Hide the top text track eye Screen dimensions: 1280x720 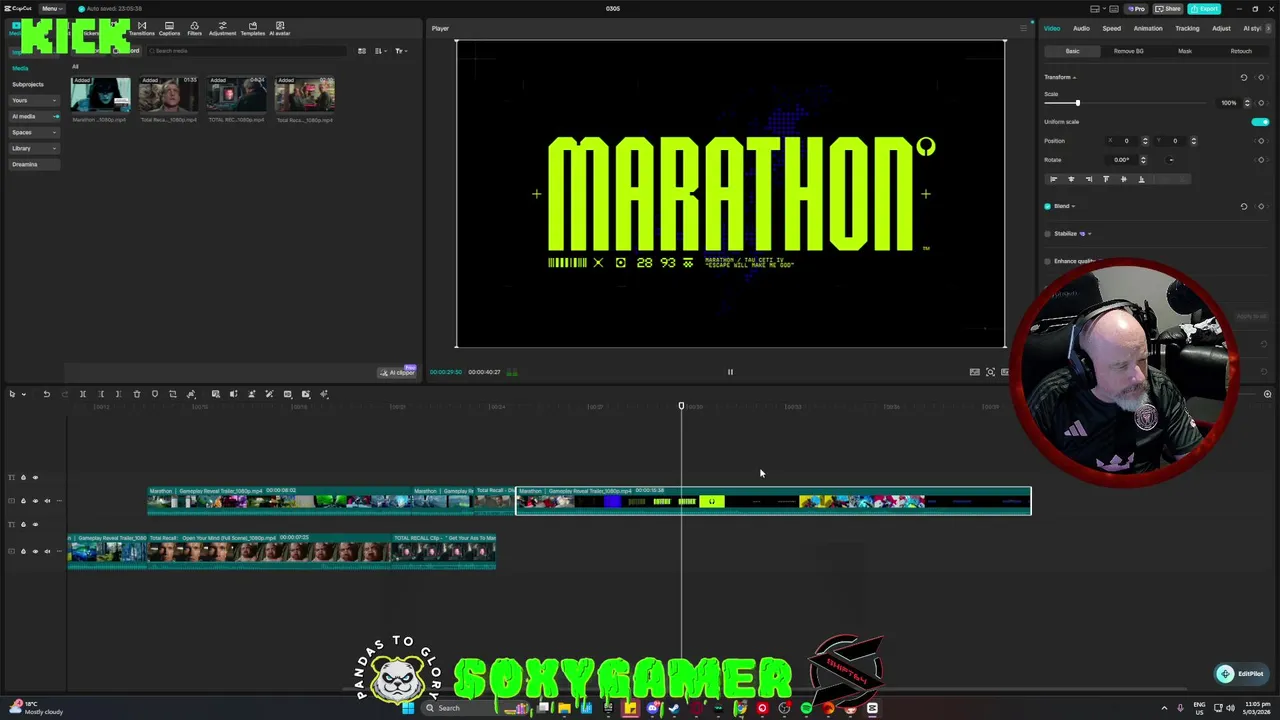point(35,478)
